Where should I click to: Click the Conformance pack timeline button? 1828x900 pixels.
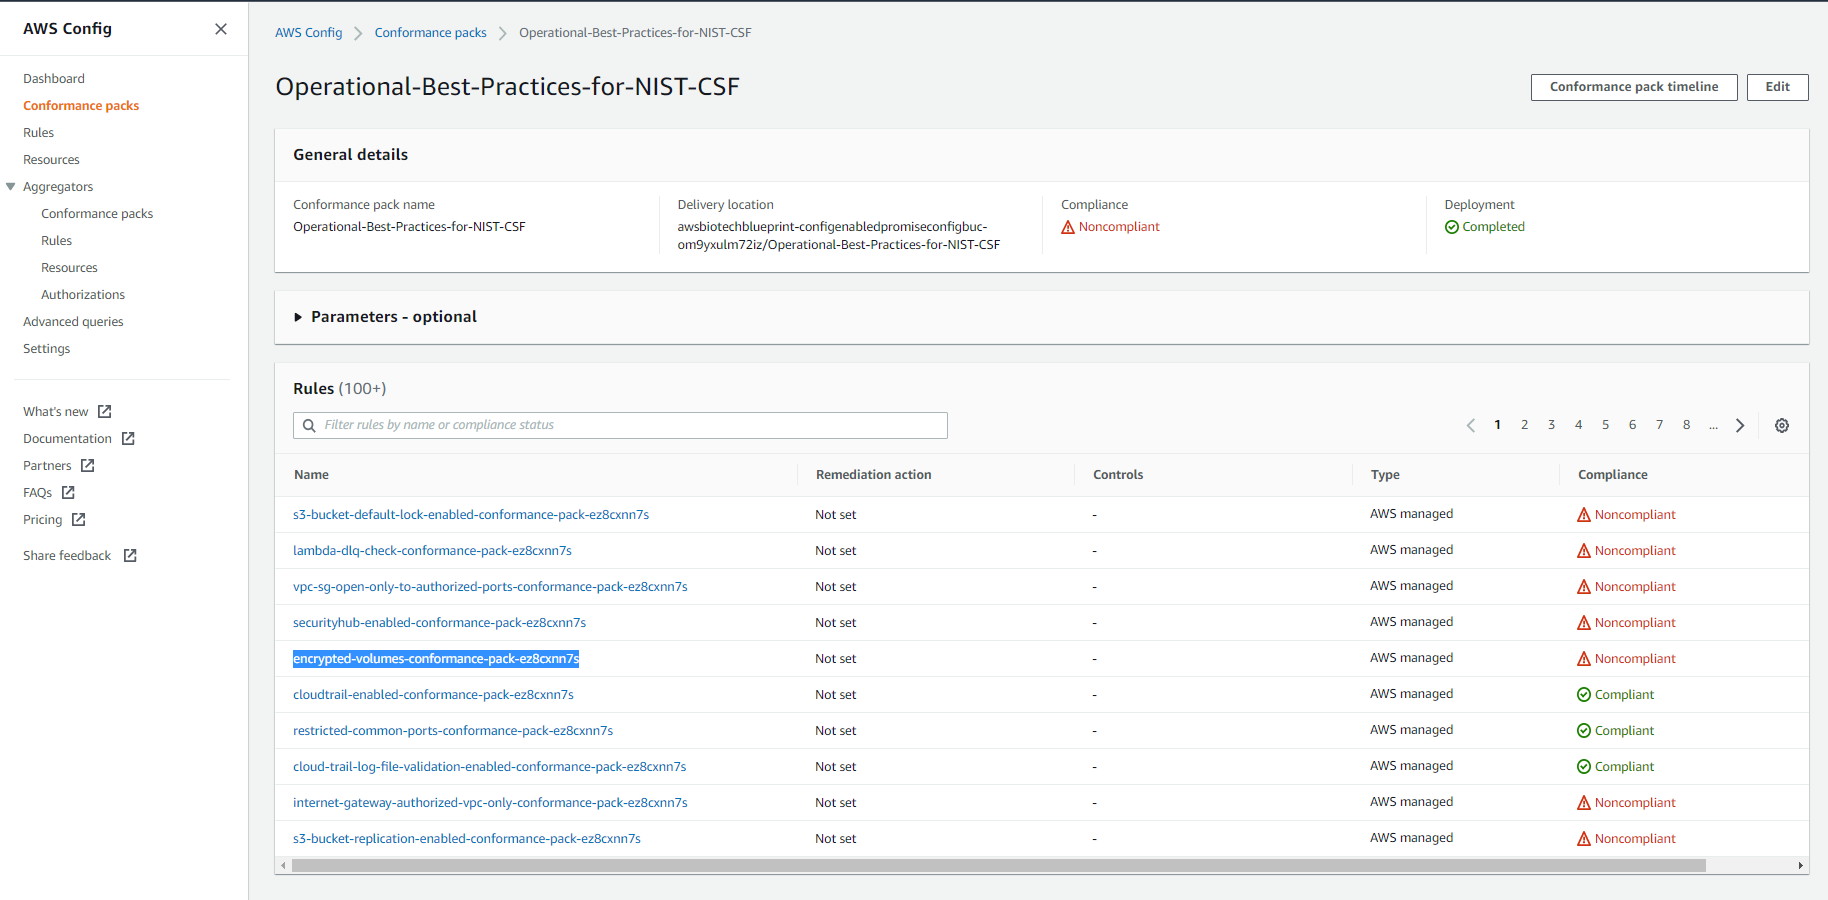(x=1634, y=87)
